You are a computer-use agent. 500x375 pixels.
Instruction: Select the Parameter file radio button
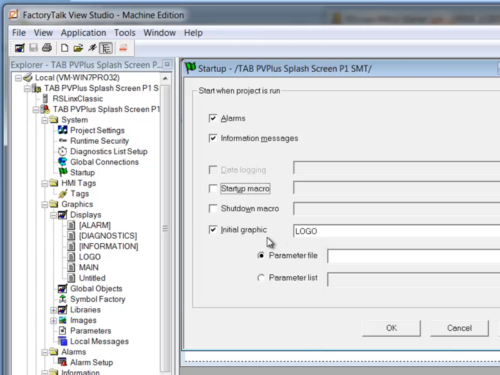(261, 255)
